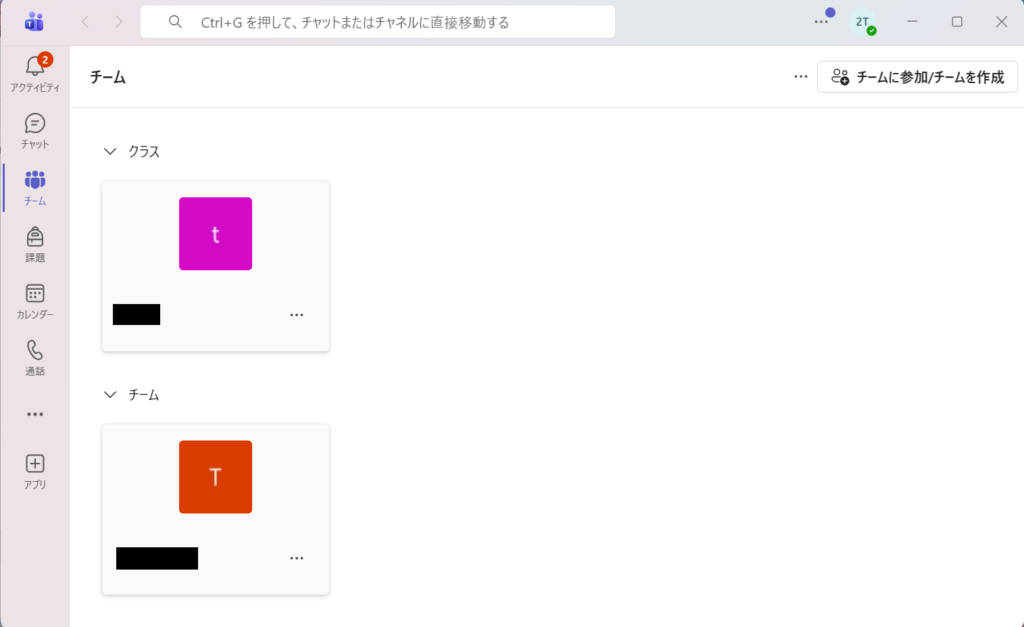Go forward with the right arrow

(119, 22)
